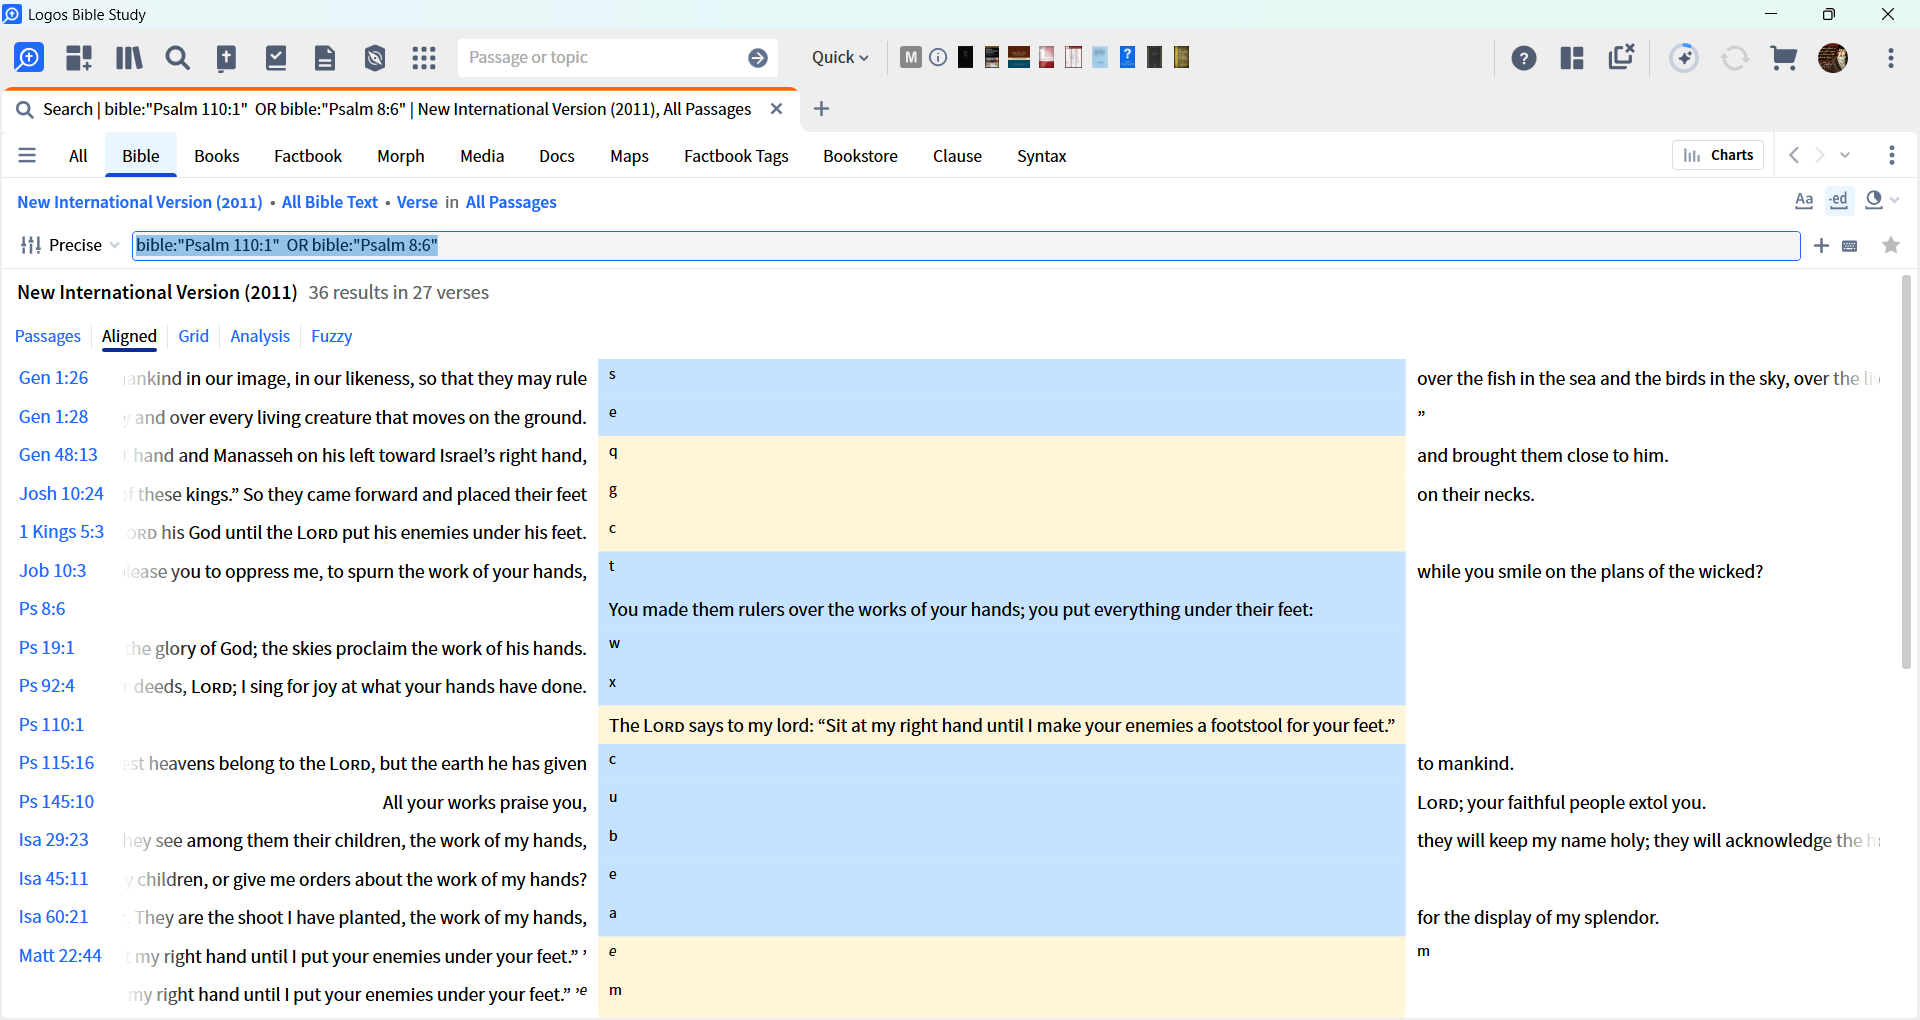Click the All Passages range link
Viewport: 1920px width, 1020px height.
pyautogui.click(x=511, y=202)
